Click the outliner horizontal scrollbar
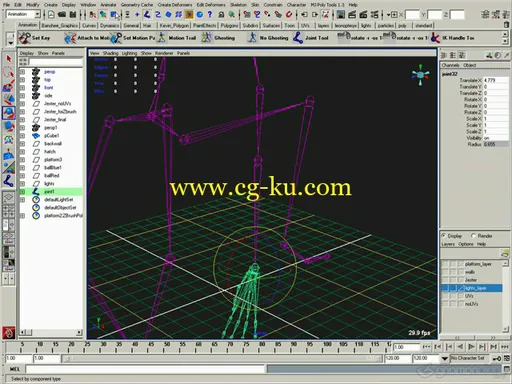This screenshot has height=384, width=512. pos(51,332)
